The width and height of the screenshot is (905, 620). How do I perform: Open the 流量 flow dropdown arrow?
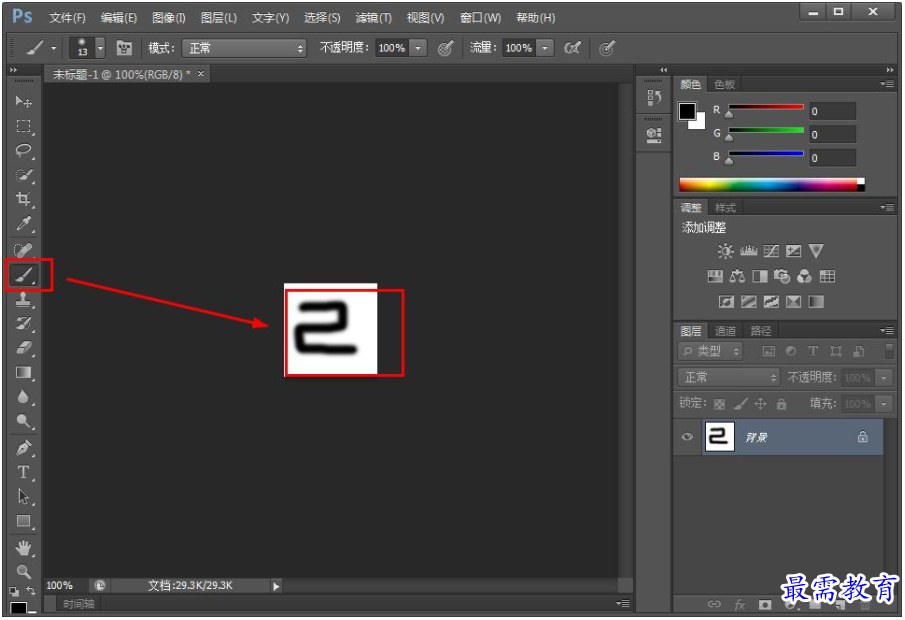[545, 48]
